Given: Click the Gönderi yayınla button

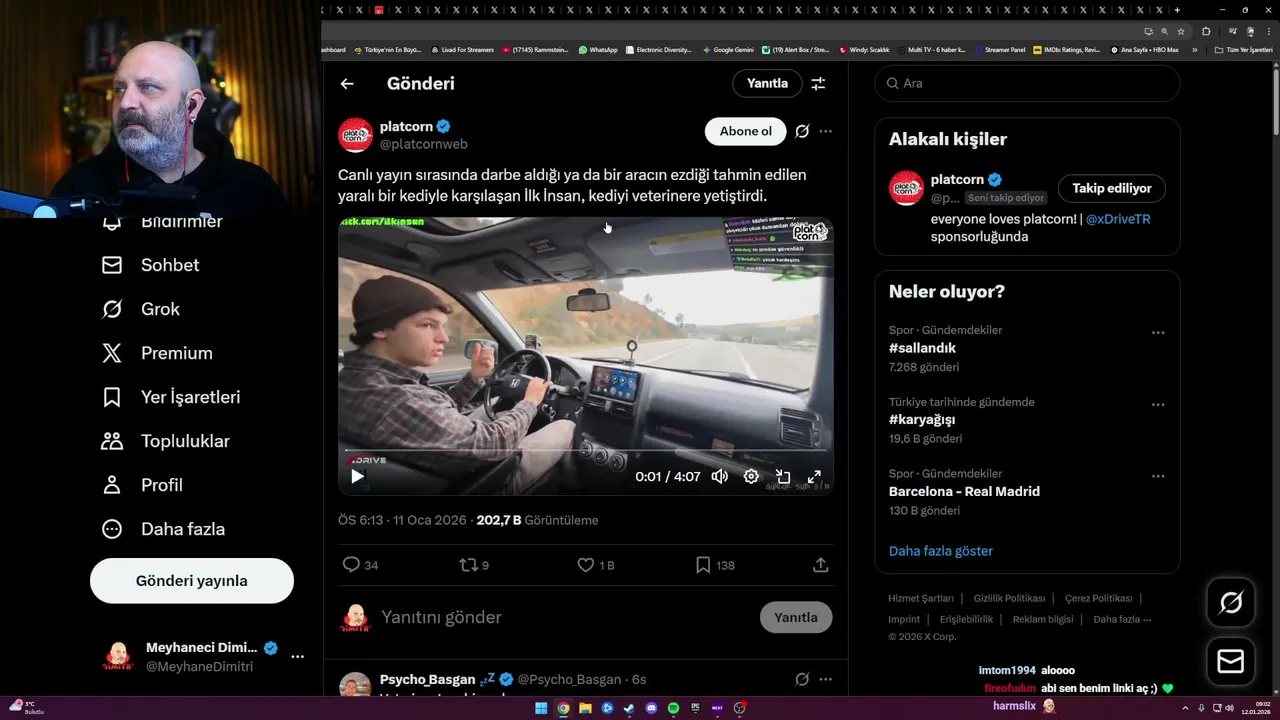Looking at the screenshot, I should 192,581.
